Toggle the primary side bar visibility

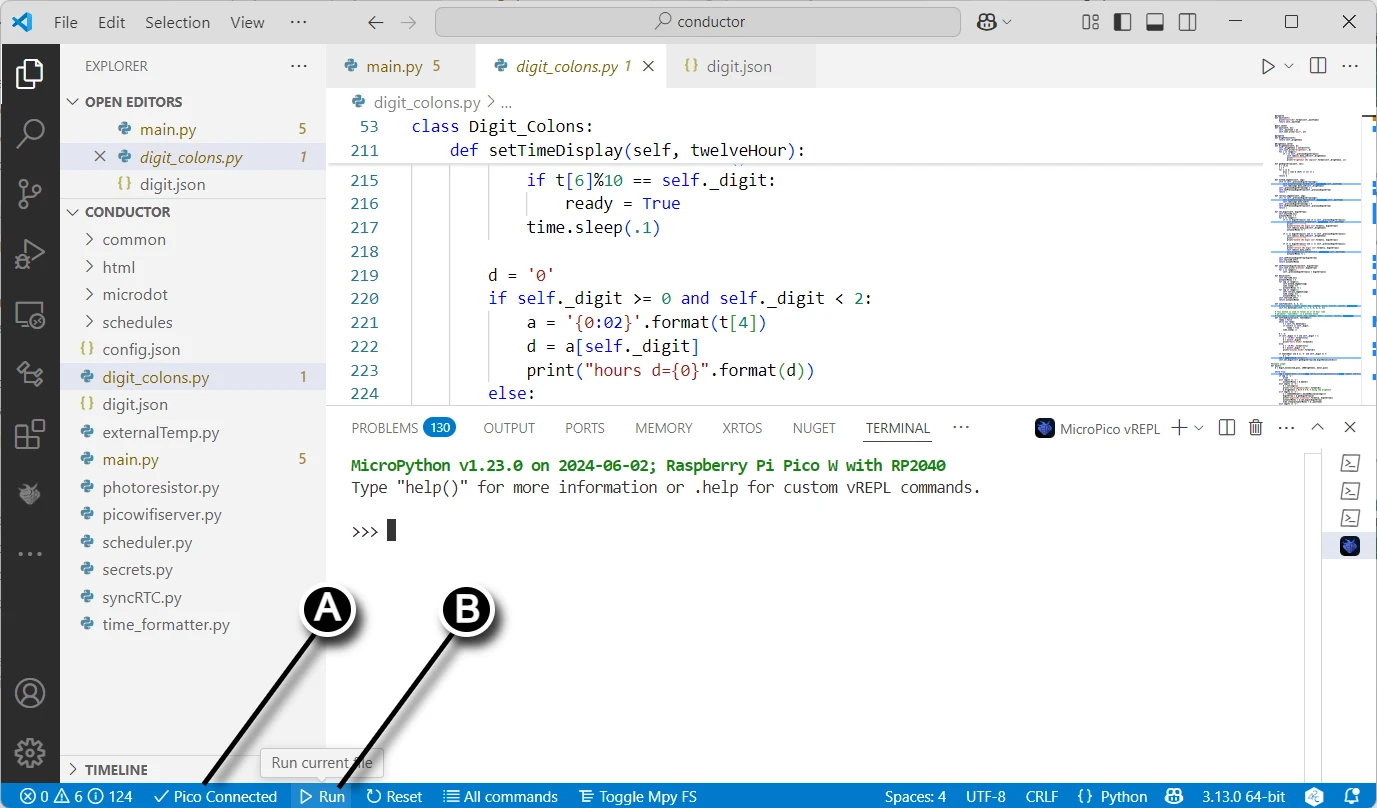(1122, 22)
